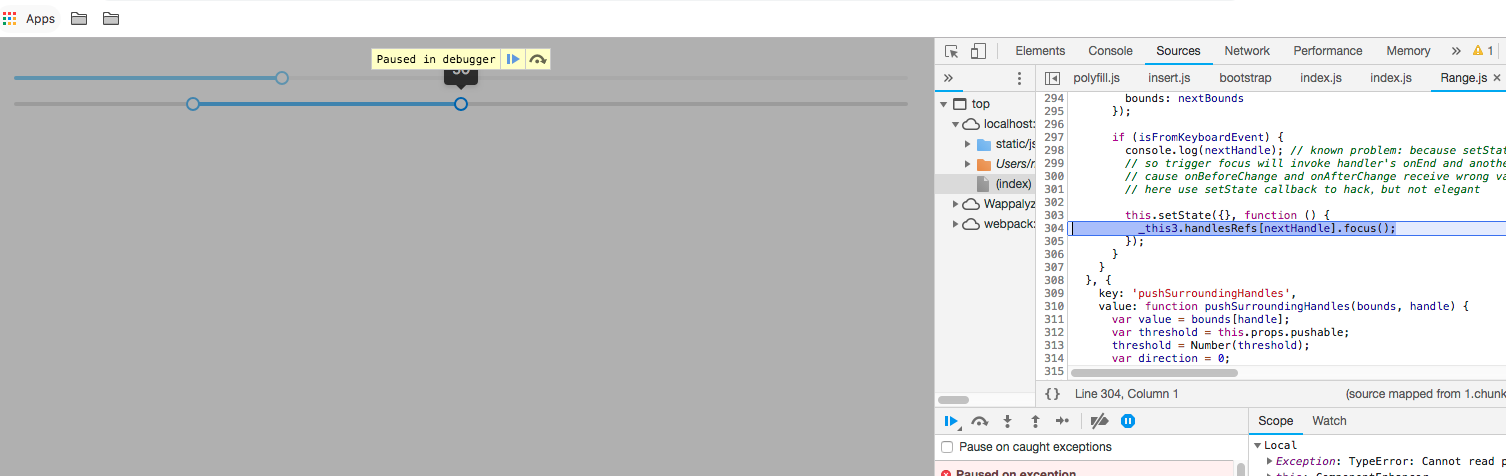Click the Apps label in bookmarks bar
Screen dimensions: 1506x476
coord(40,18)
